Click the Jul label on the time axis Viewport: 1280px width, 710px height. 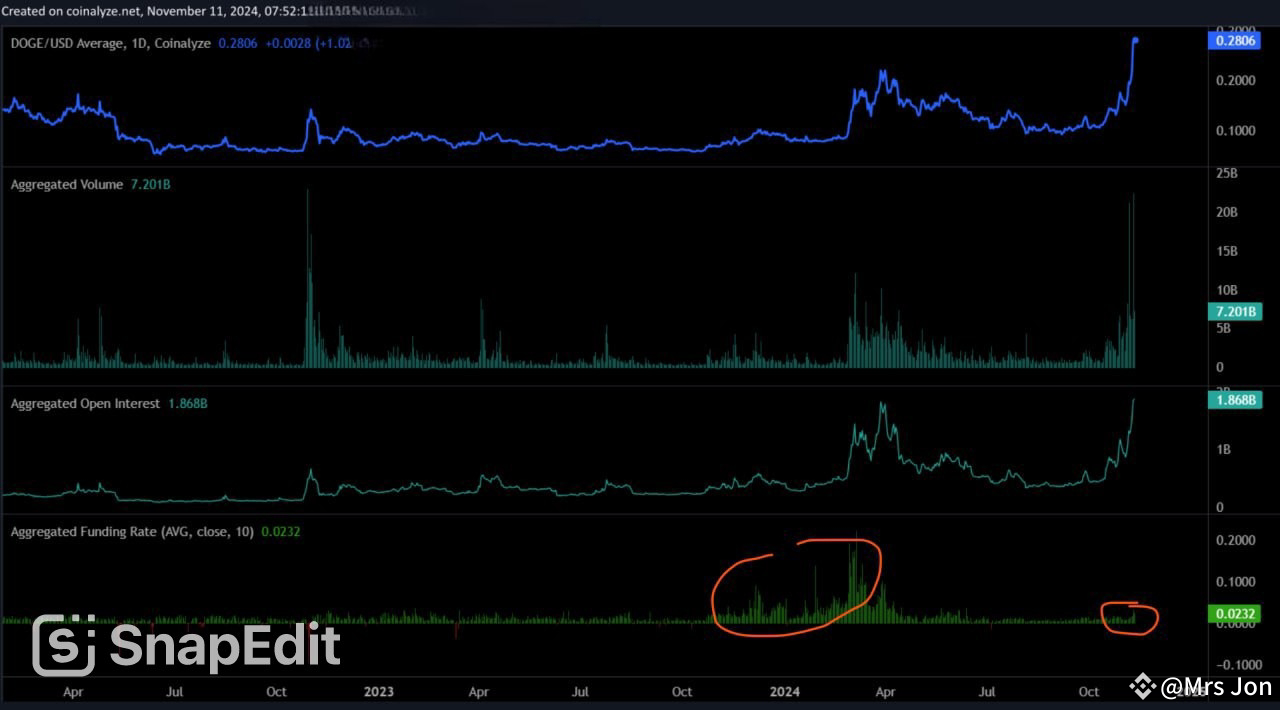[x=987, y=691]
